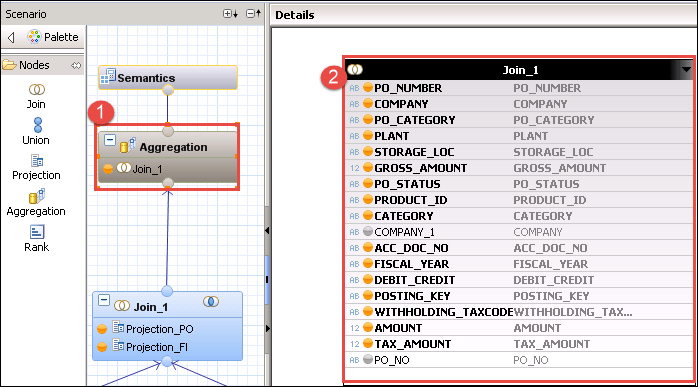Click the Nodes folder icon
The height and width of the screenshot is (387, 698).
(x=9, y=65)
